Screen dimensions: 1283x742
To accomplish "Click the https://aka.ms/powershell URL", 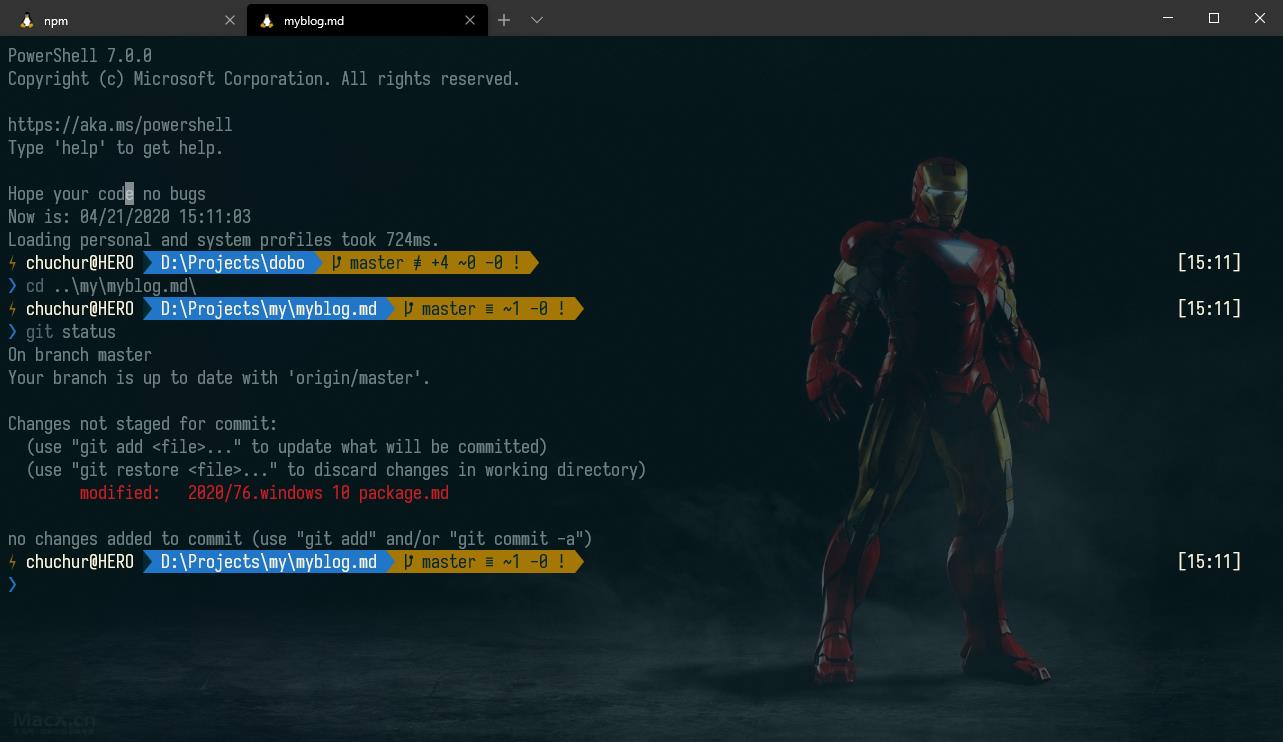I will (120, 125).
